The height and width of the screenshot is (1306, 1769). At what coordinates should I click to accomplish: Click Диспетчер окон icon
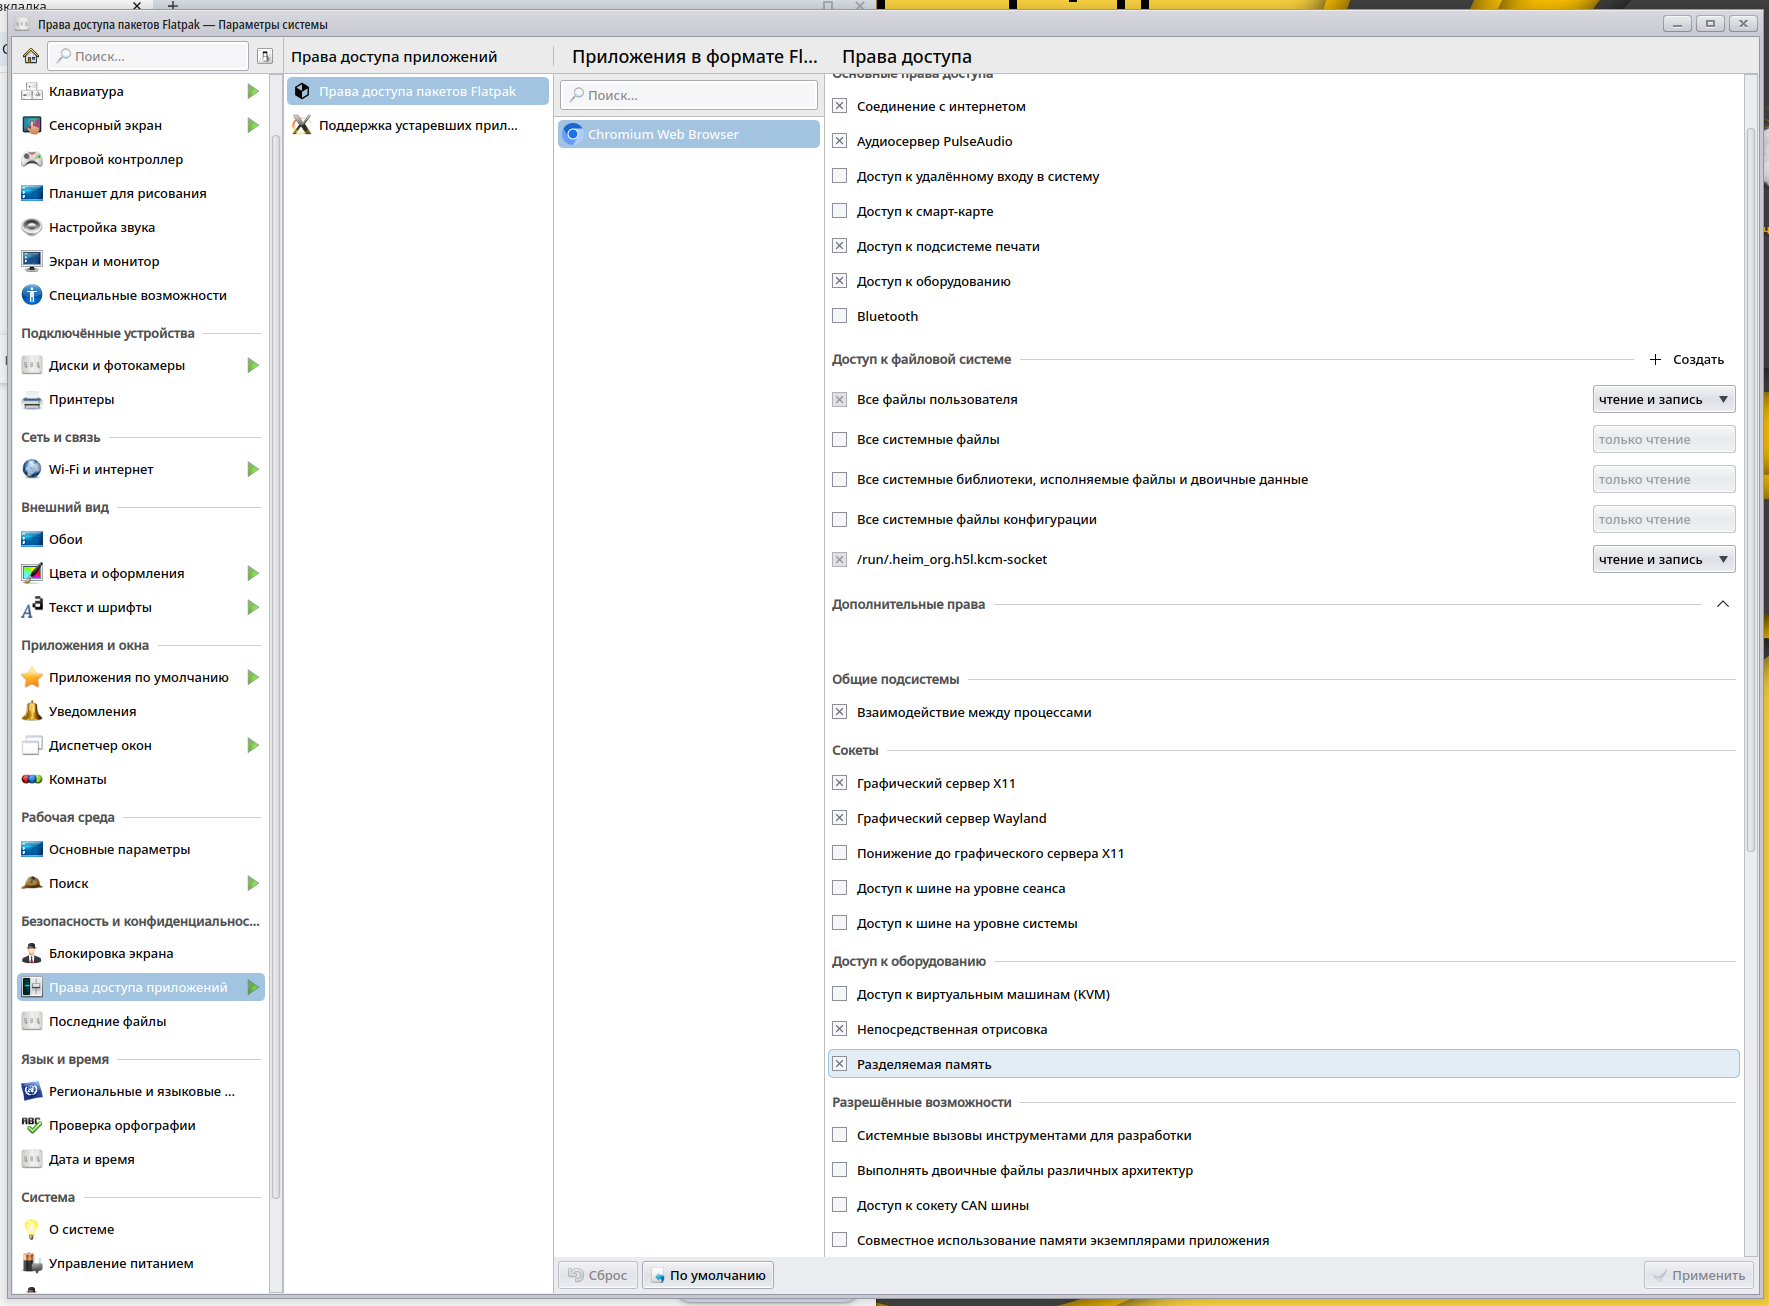(x=32, y=745)
